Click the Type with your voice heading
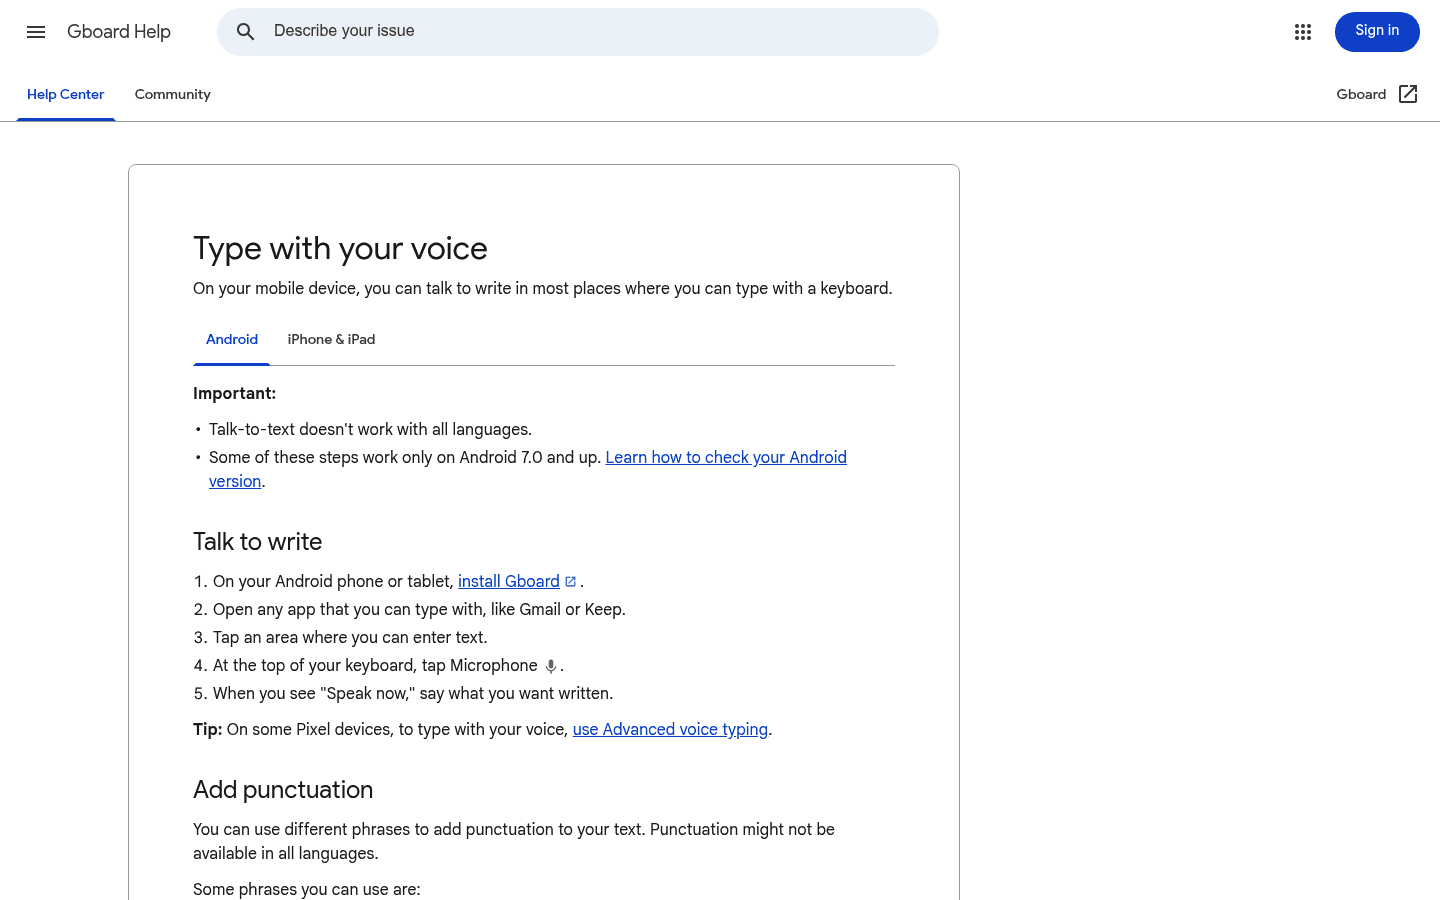This screenshot has width=1440, height=900. [340, 248]
